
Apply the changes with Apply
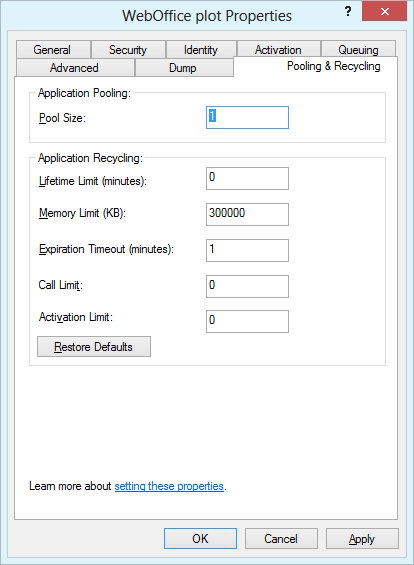coord(362,539)
